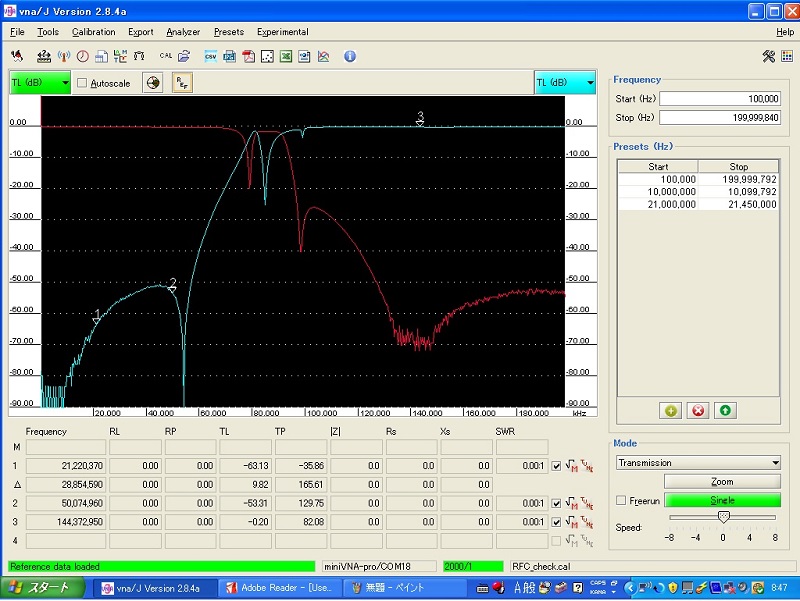Export as Excel spreadsheet icon
800x601 pixels.
point(286,56)
